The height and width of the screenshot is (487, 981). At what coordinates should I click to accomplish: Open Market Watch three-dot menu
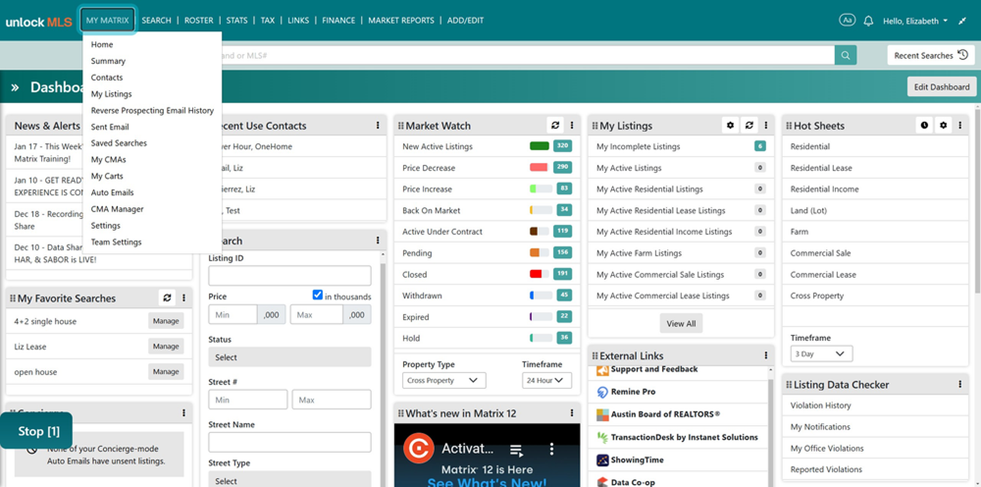click(x=572, y=125)
